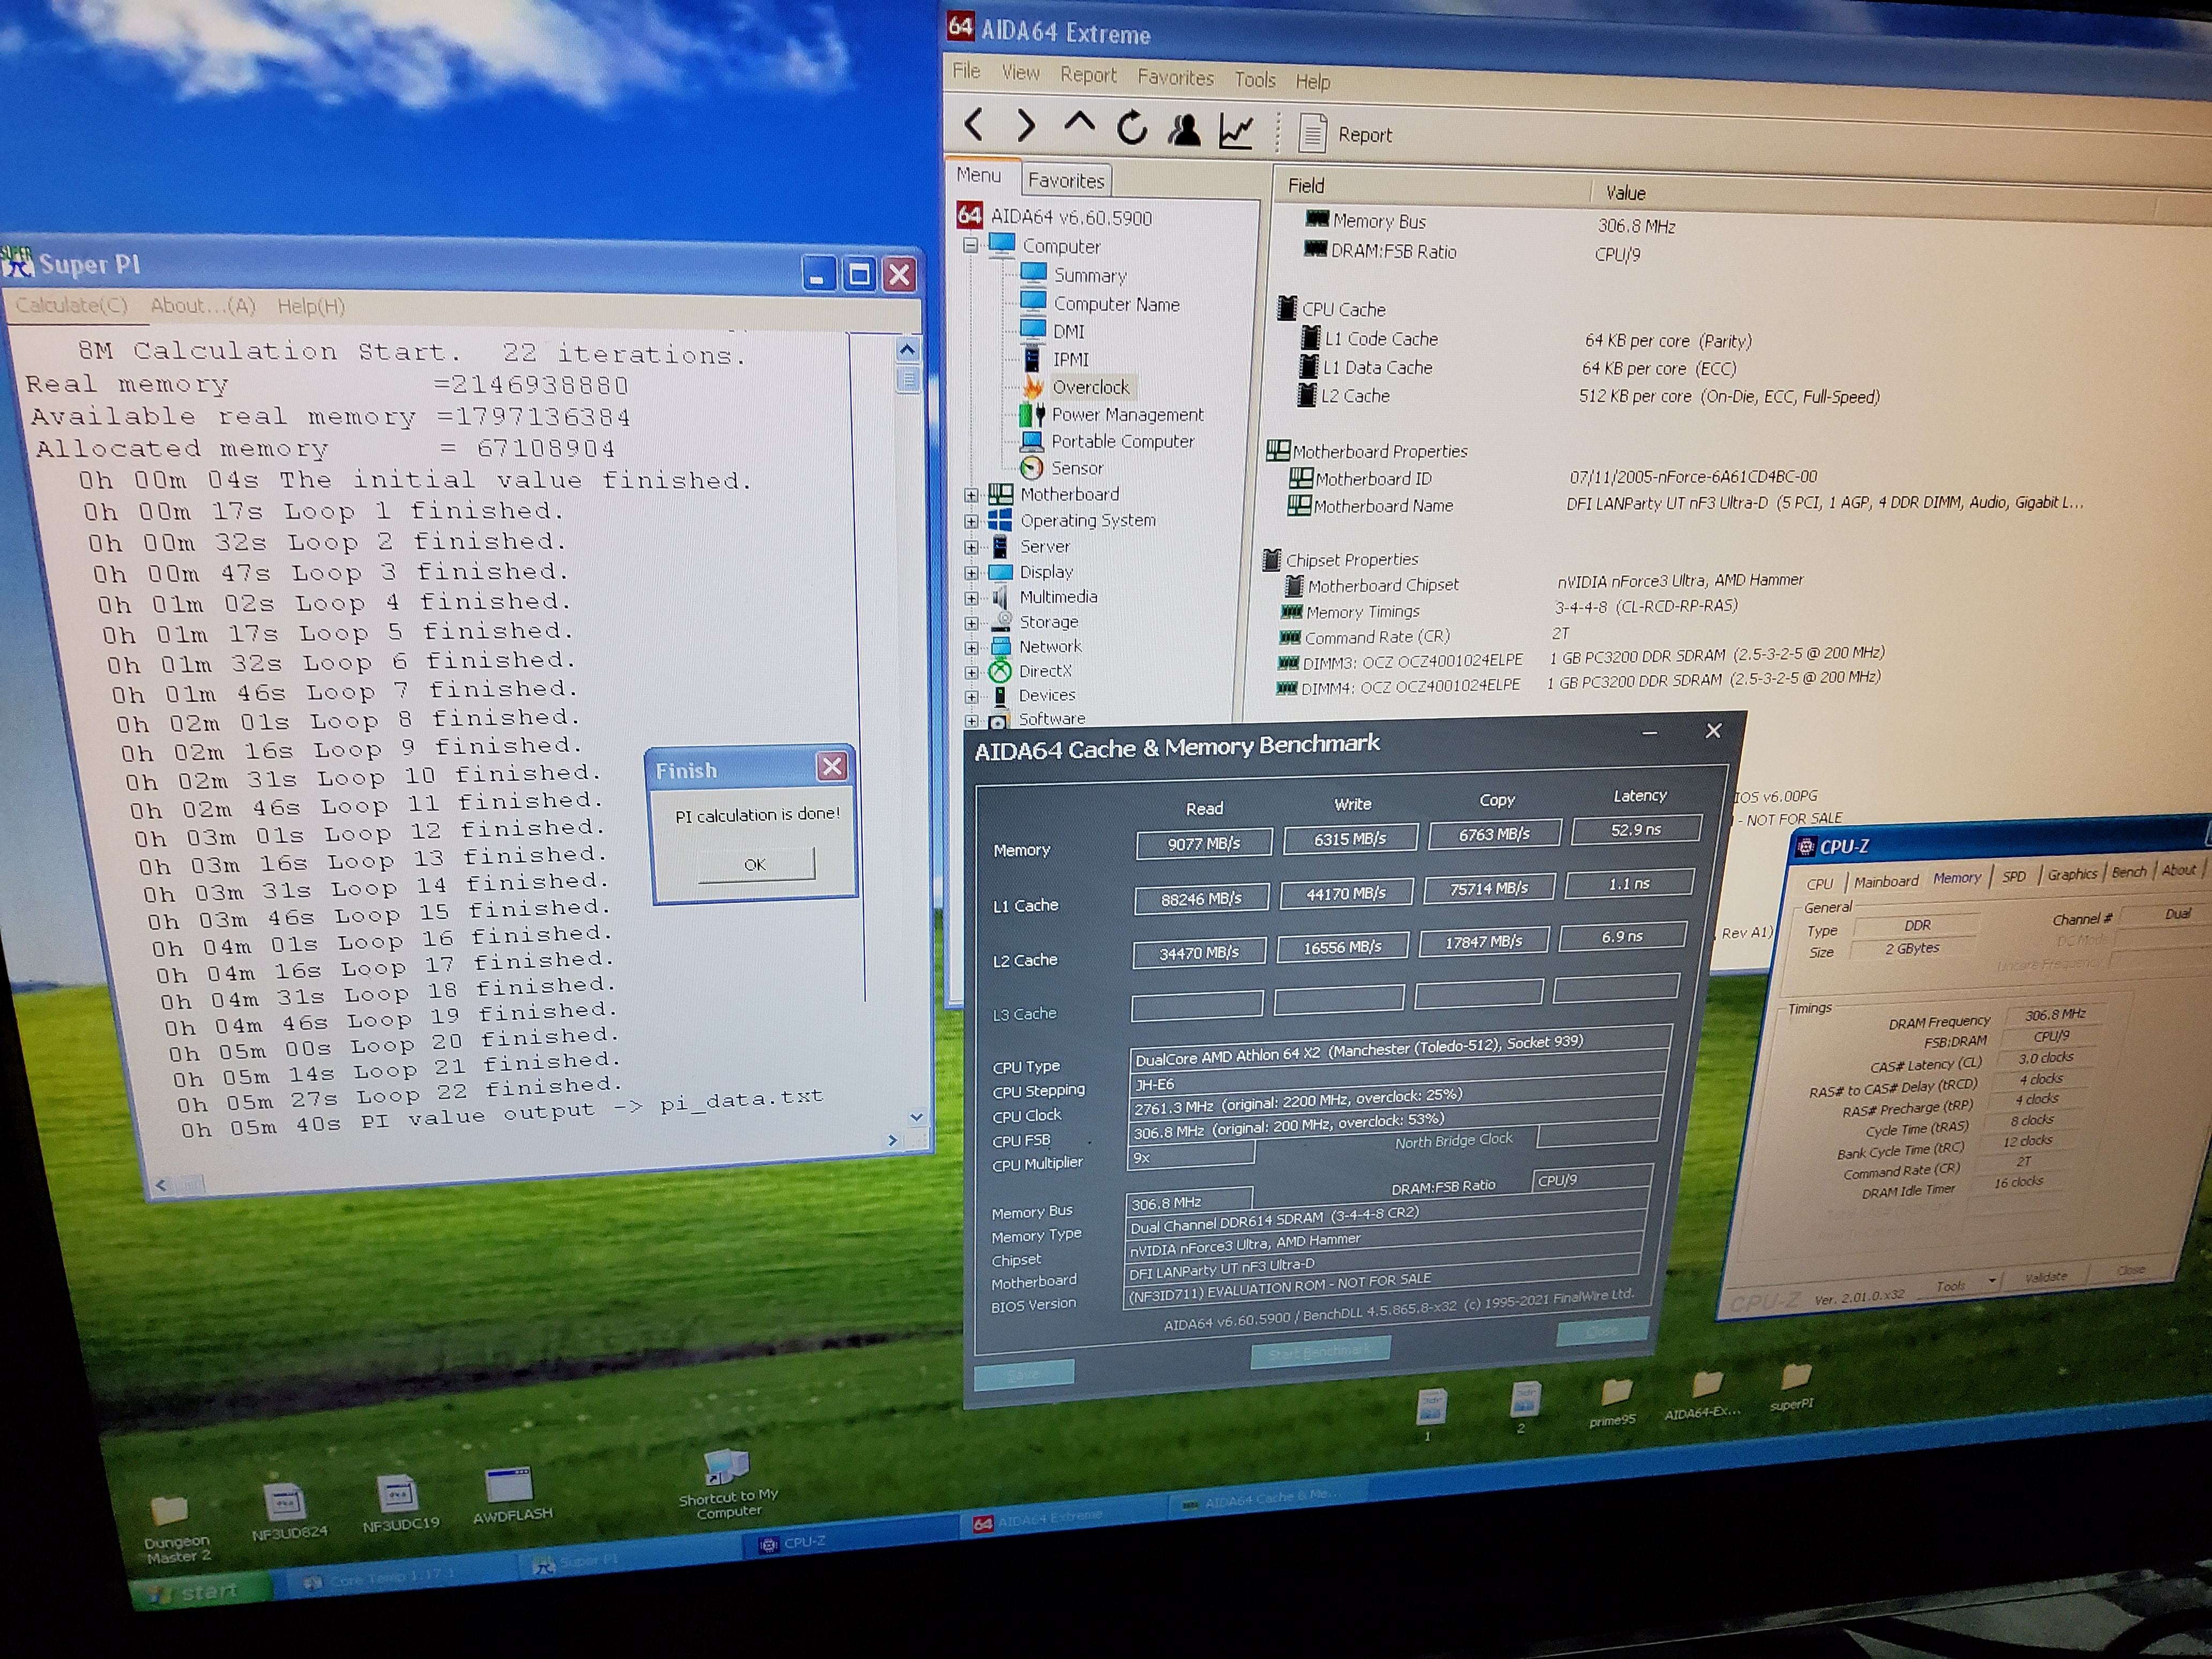The image size is (2212, 1659).
Task: Open the Tools dropdown arrow in CPU-Z
Action: tap(1992, 1280)
